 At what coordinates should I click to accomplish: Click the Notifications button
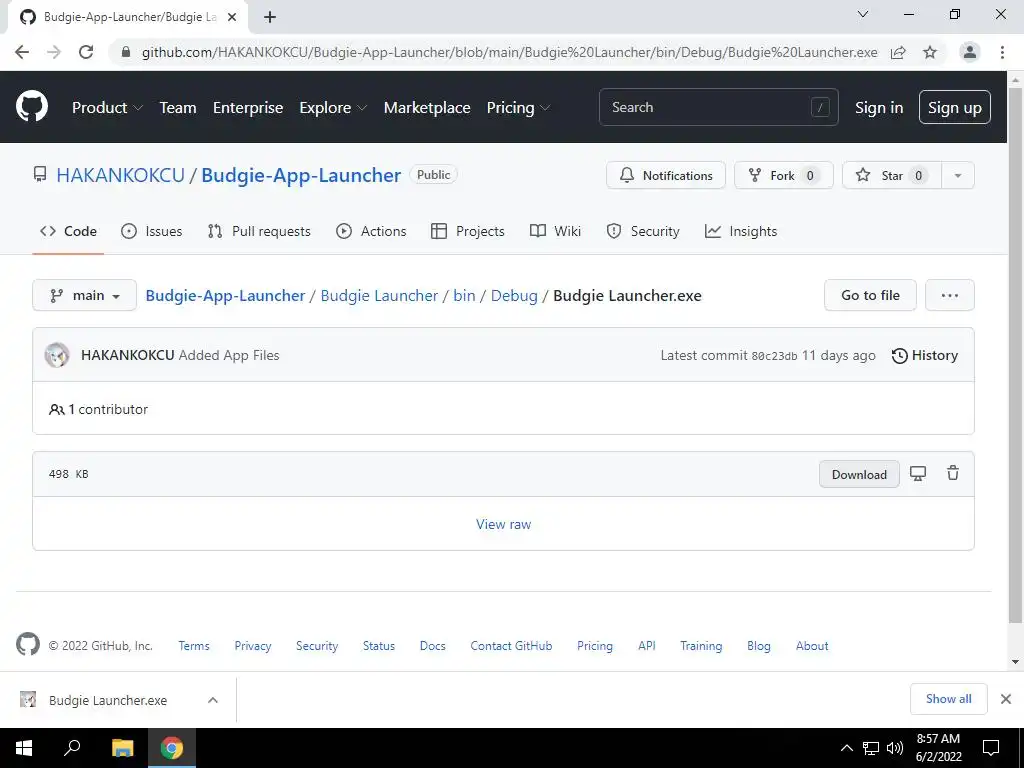[665, 175]
